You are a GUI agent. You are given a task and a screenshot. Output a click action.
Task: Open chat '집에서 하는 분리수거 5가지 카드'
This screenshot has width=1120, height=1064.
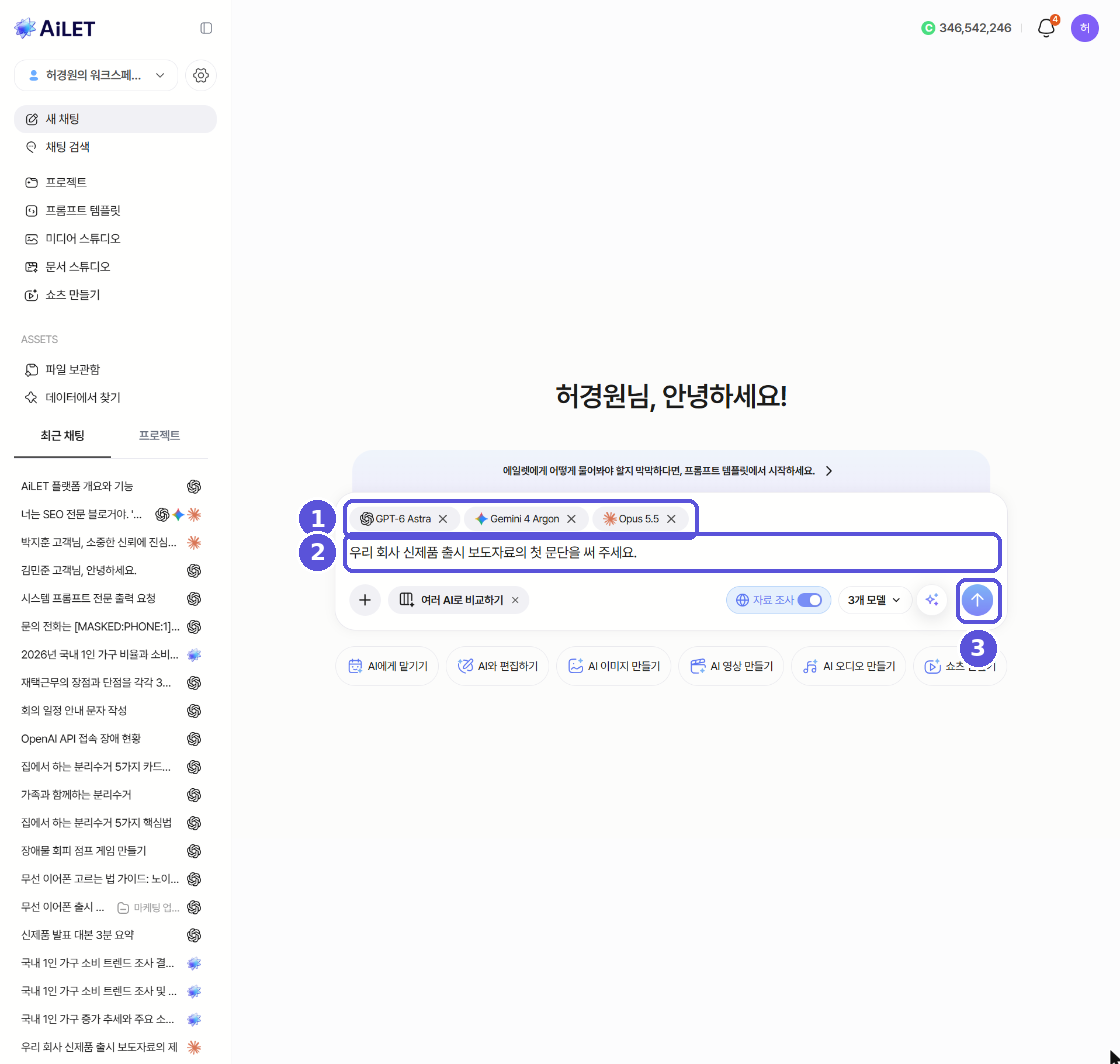[111, 767]
